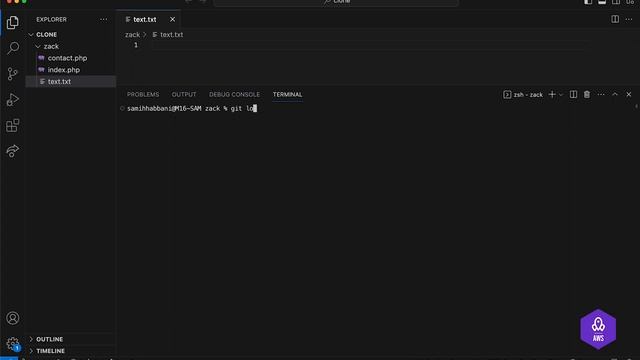Open the Explorer view in activity bar
This screenshot has height=360, width=640.
(13, 22)
